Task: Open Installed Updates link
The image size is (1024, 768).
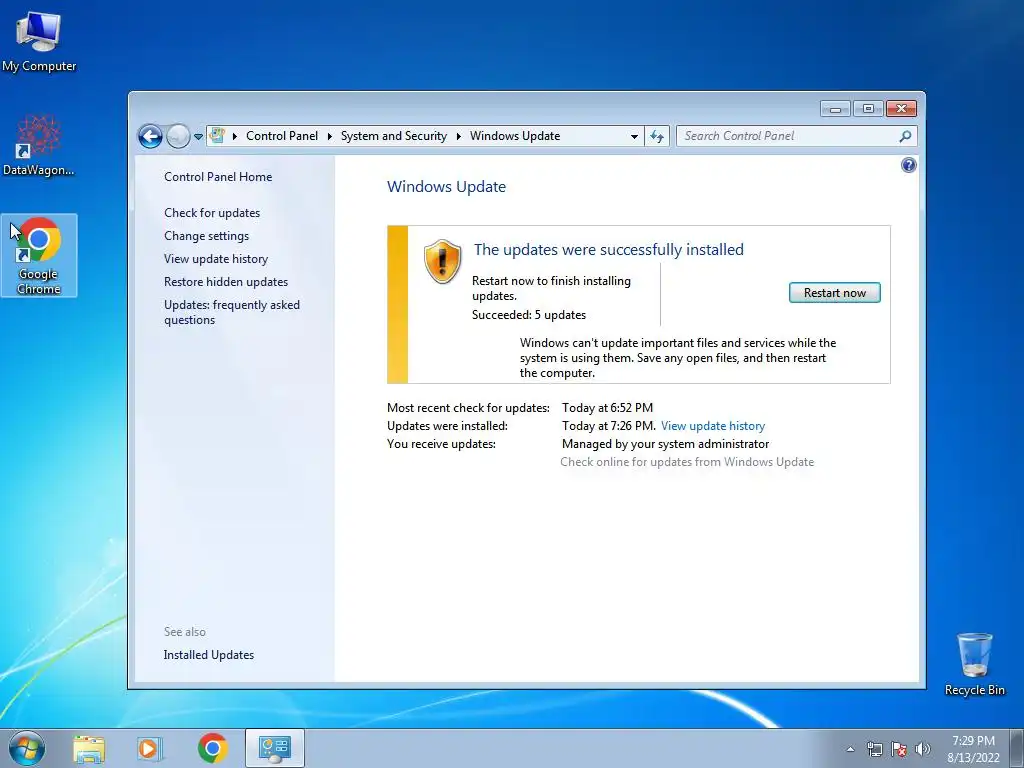Action: 209,654
